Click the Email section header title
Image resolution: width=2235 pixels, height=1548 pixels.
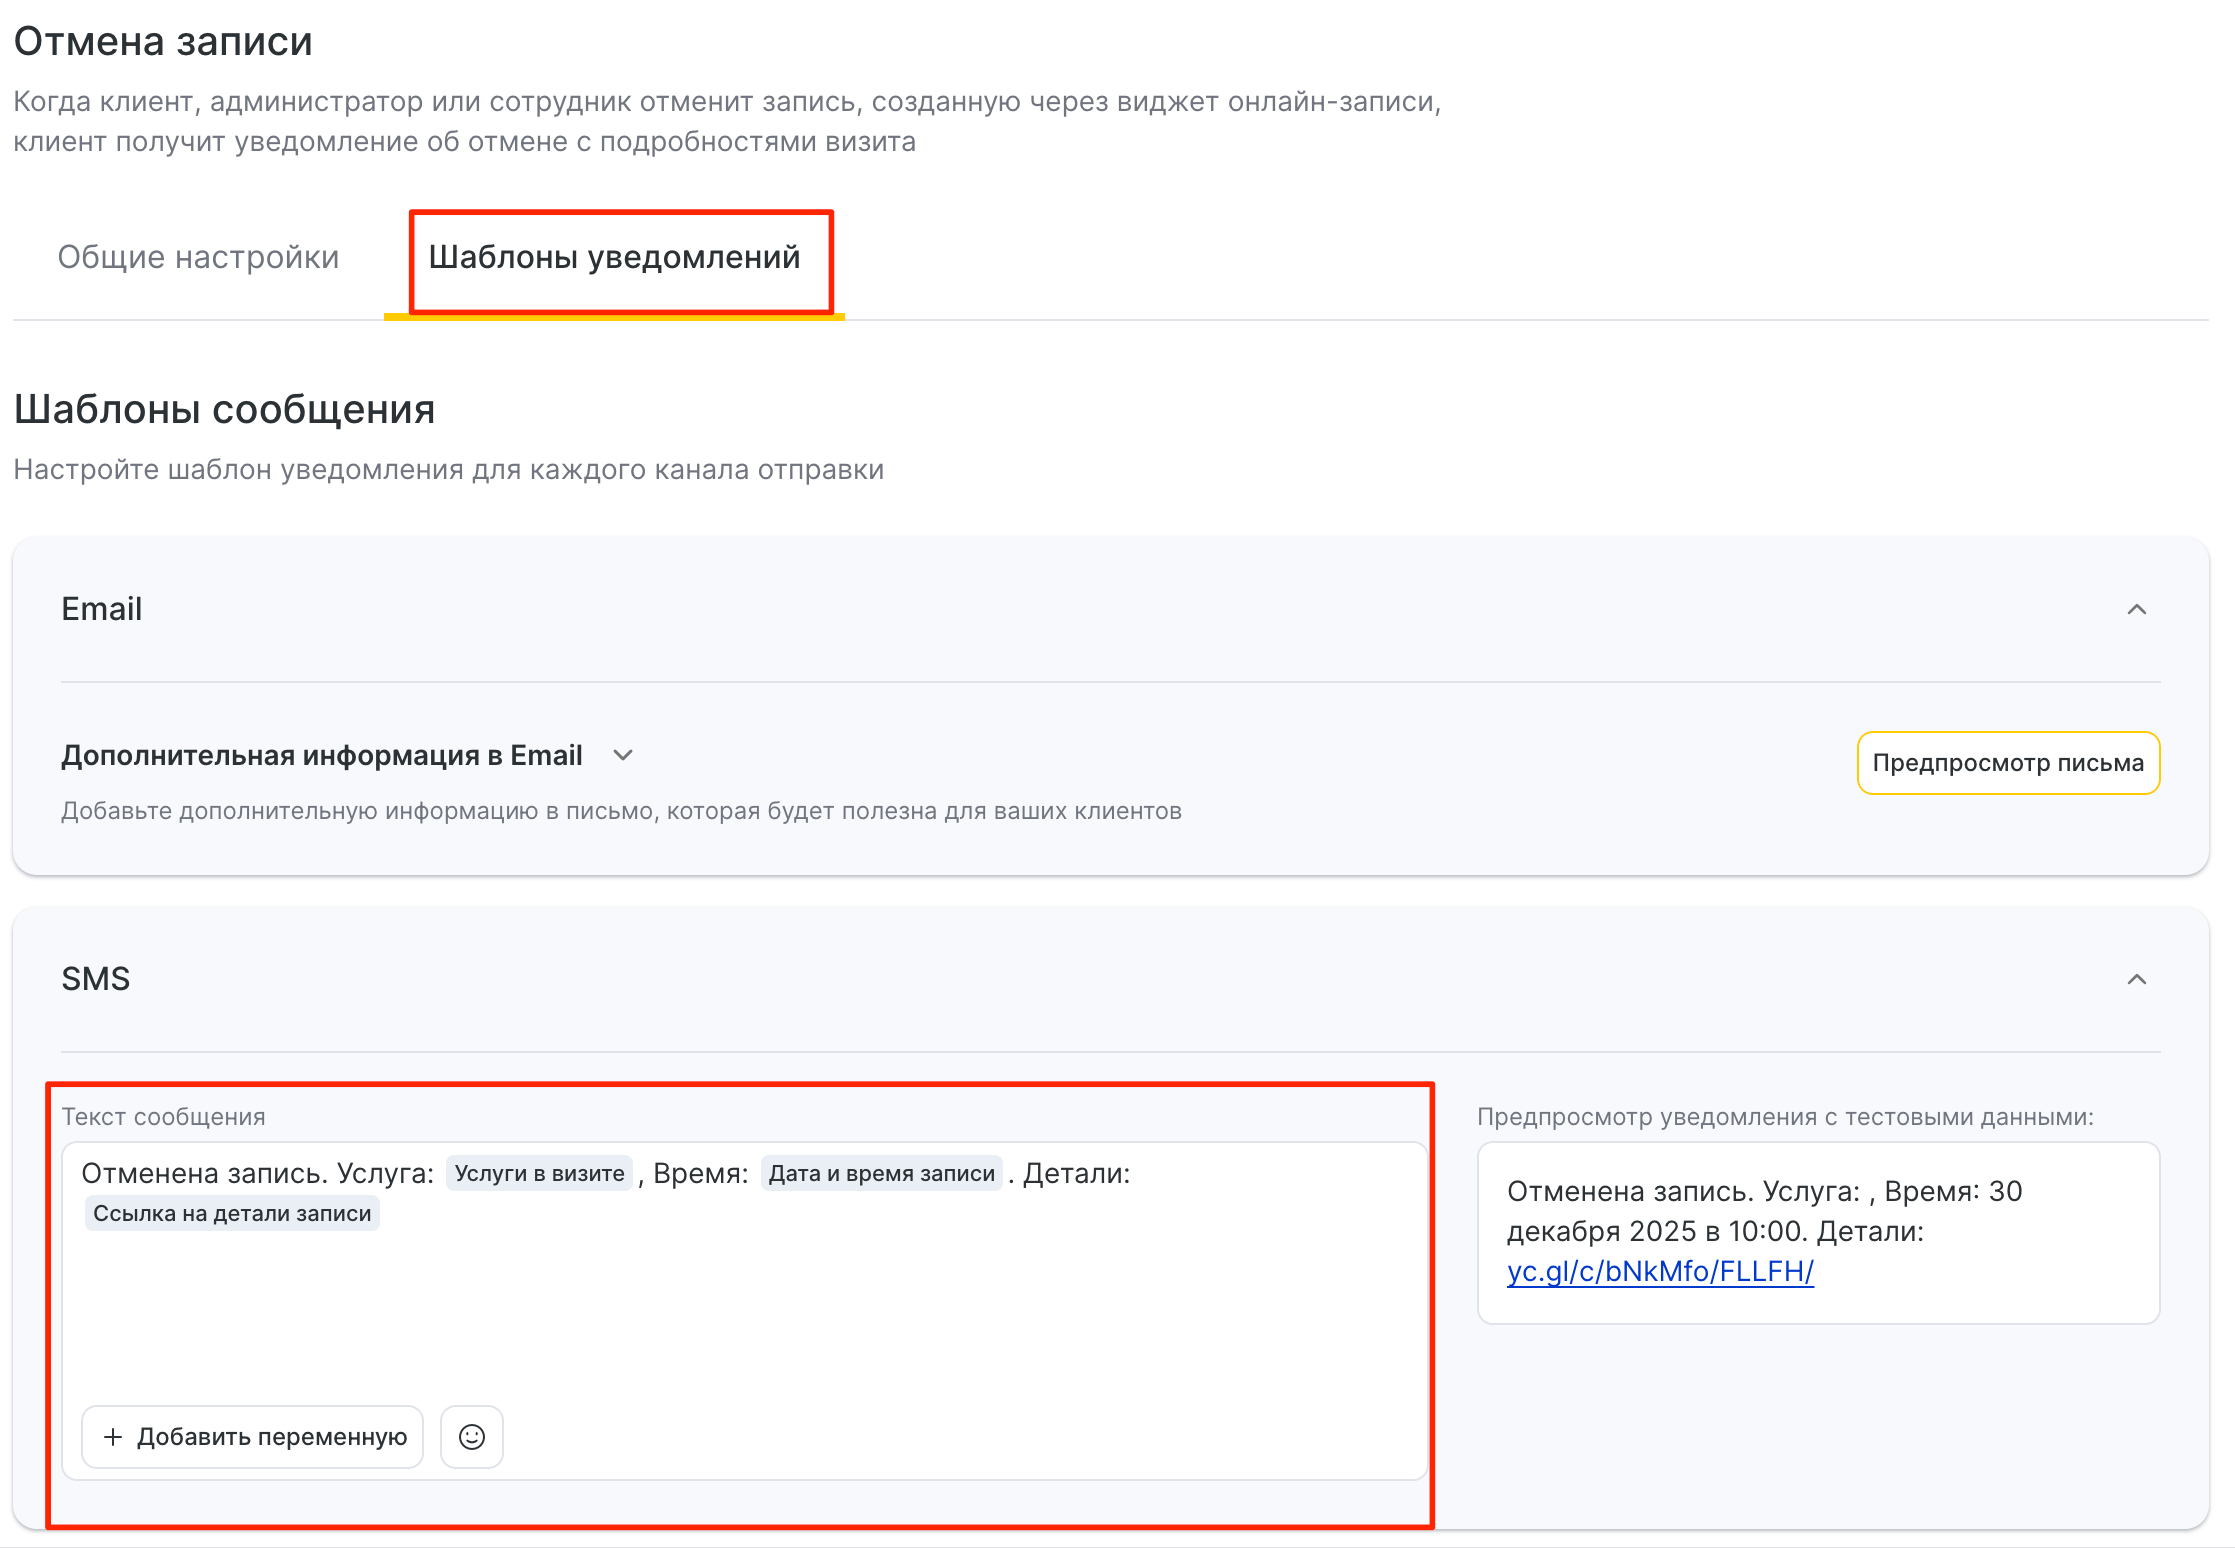(x=102, y=609)
